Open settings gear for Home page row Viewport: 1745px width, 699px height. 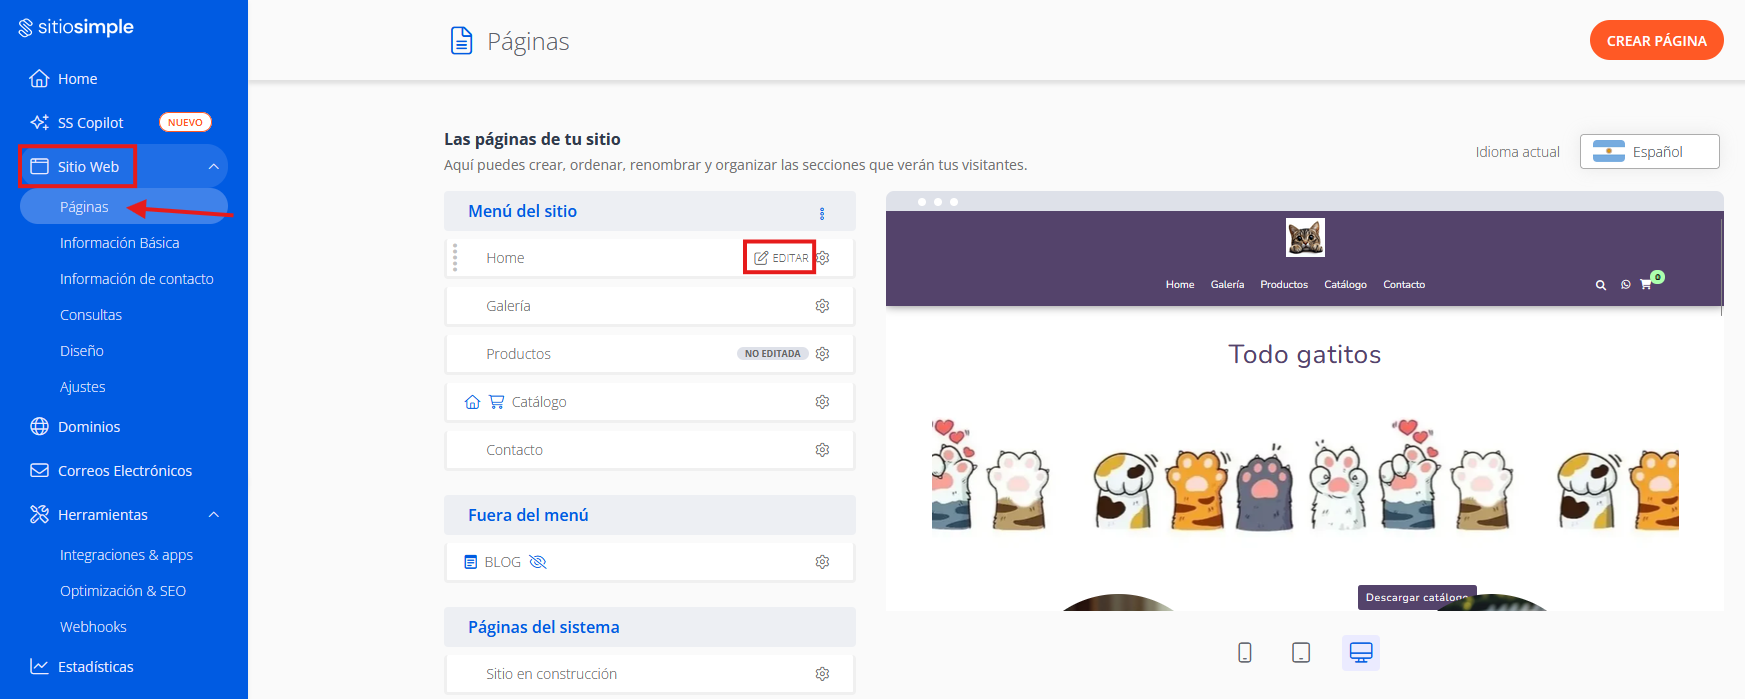(824, 257)
